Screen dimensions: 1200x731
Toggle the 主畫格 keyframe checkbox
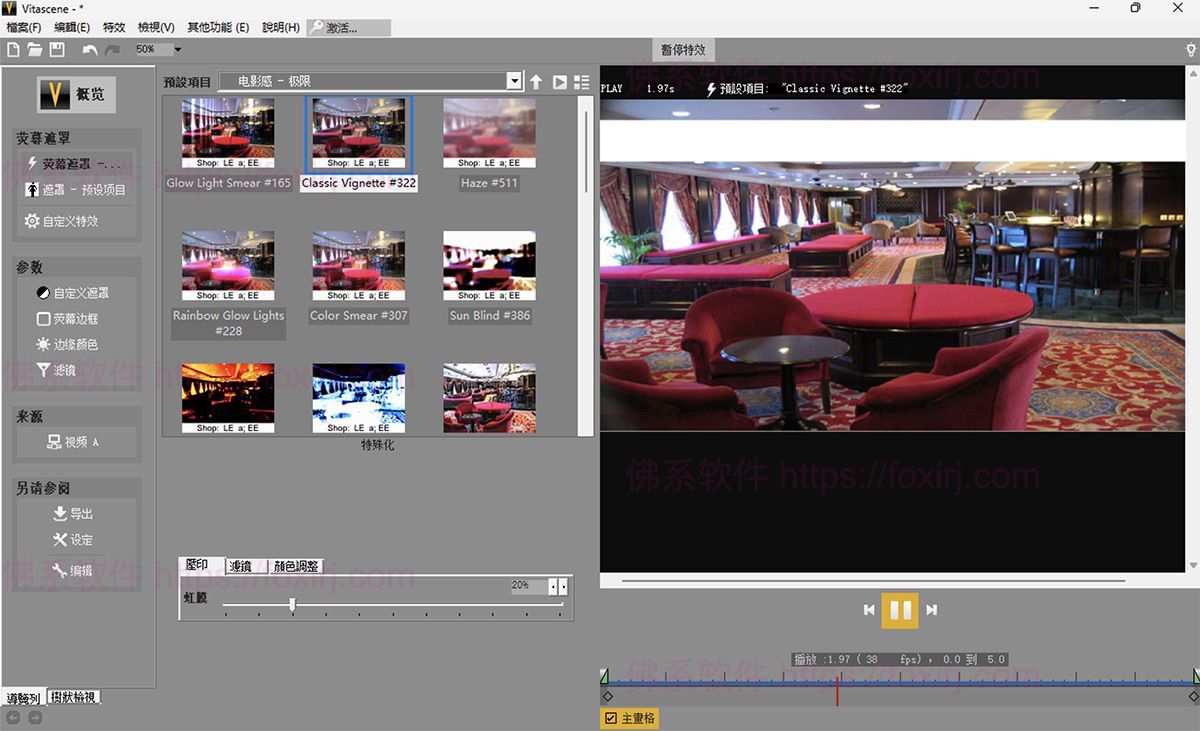611,719
